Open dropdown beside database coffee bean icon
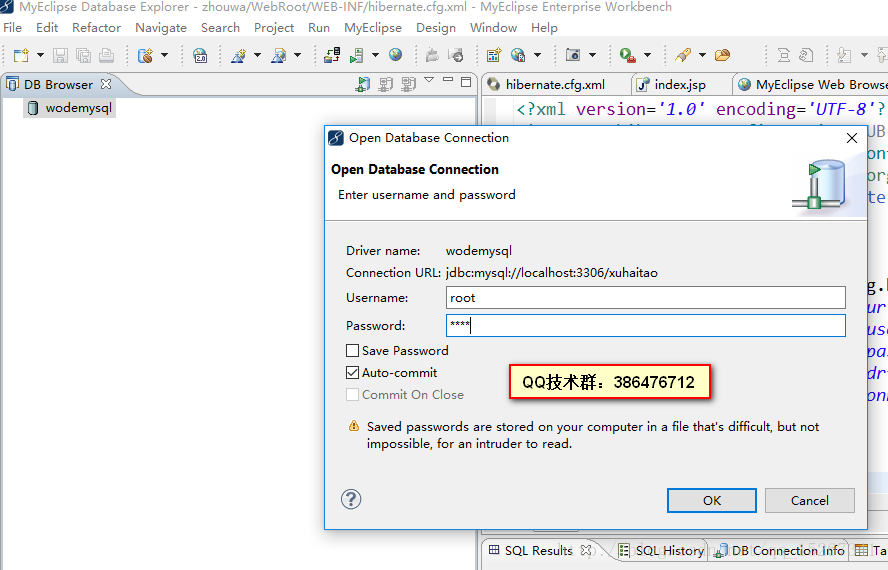Image resolution: width=888 pixels, height=570 pixels. pyautogui.click(x=164, y=55)
